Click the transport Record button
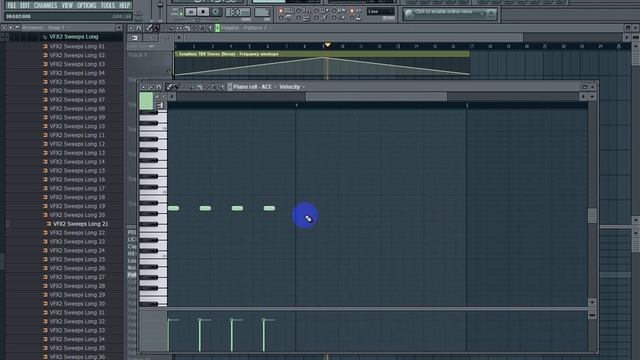 216,12
